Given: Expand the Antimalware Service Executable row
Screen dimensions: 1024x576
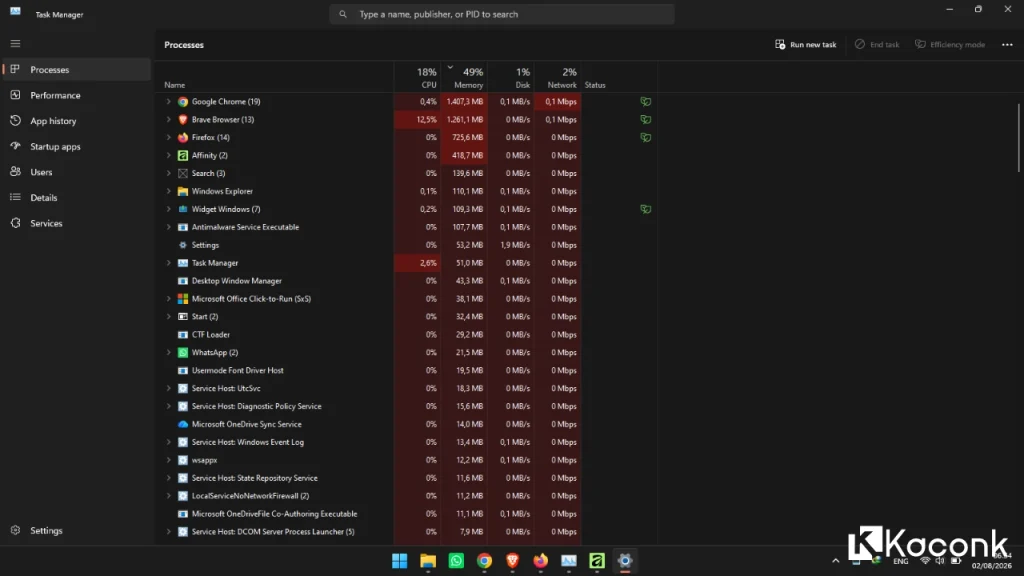Looking at the screenshot, I should coord(168,227).
